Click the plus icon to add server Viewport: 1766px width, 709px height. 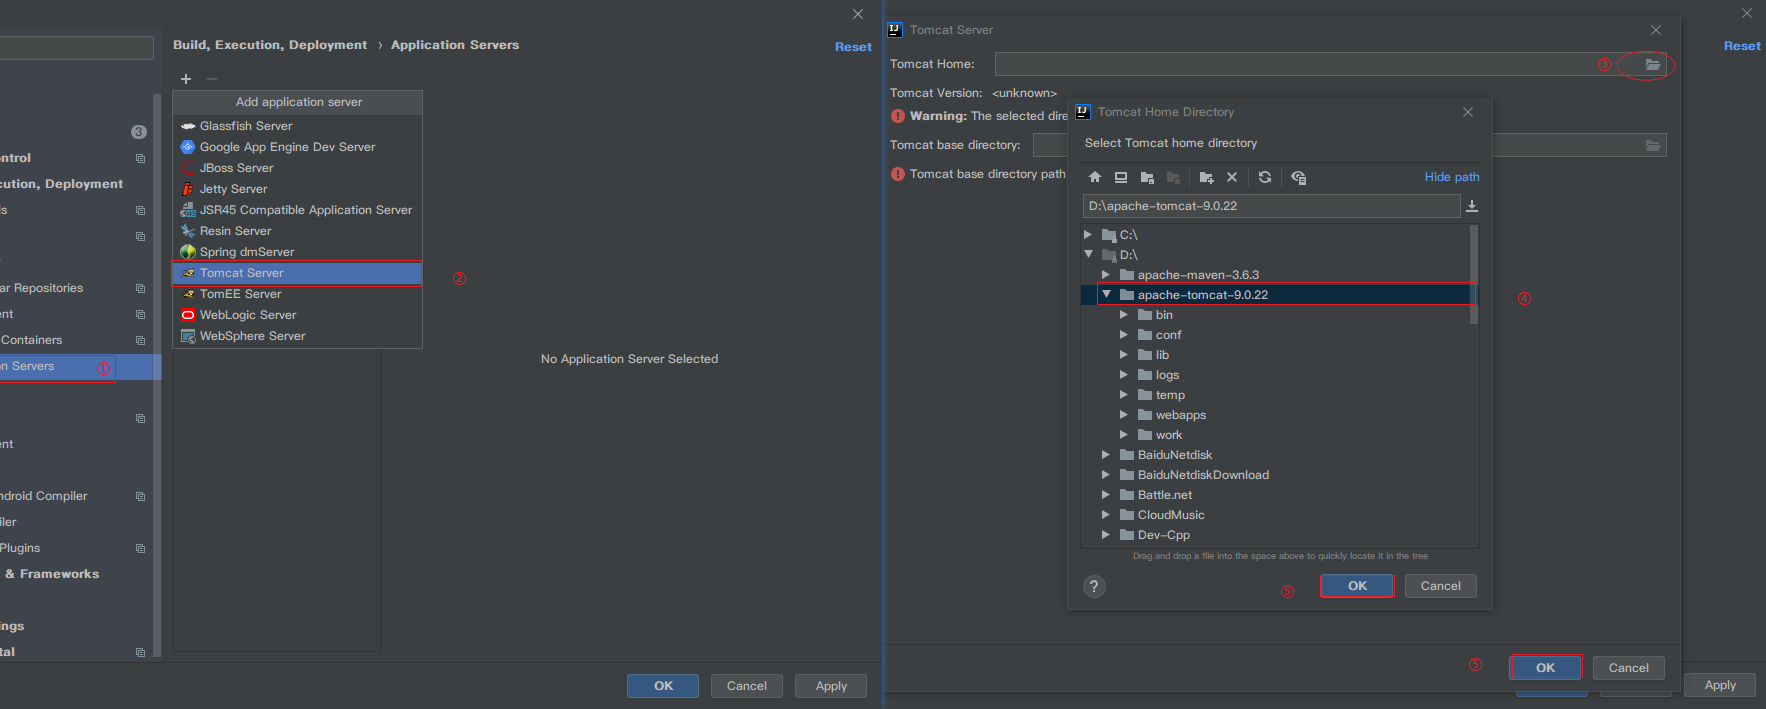tap(186, 79)
